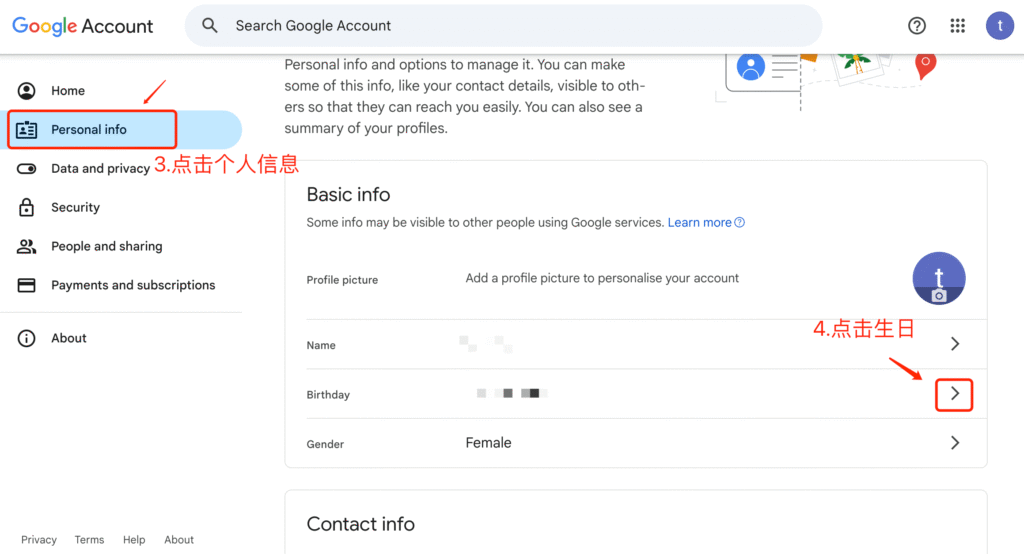Viewport: 1024px width, 554px height.
Task: Open About in the sidebar
Action: pyautogui.click(x=69, y=338)
